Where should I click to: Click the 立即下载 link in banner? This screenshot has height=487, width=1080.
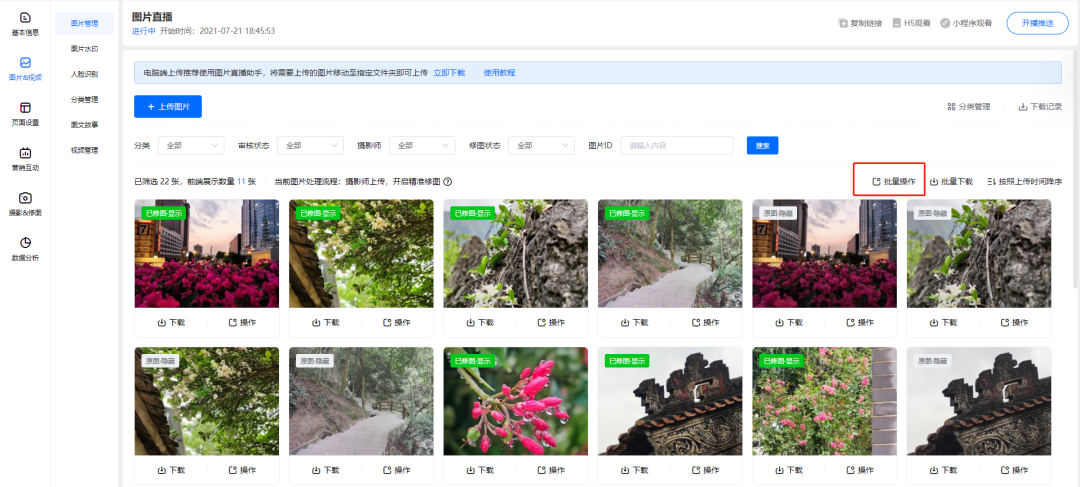click(x=449, y=73)
